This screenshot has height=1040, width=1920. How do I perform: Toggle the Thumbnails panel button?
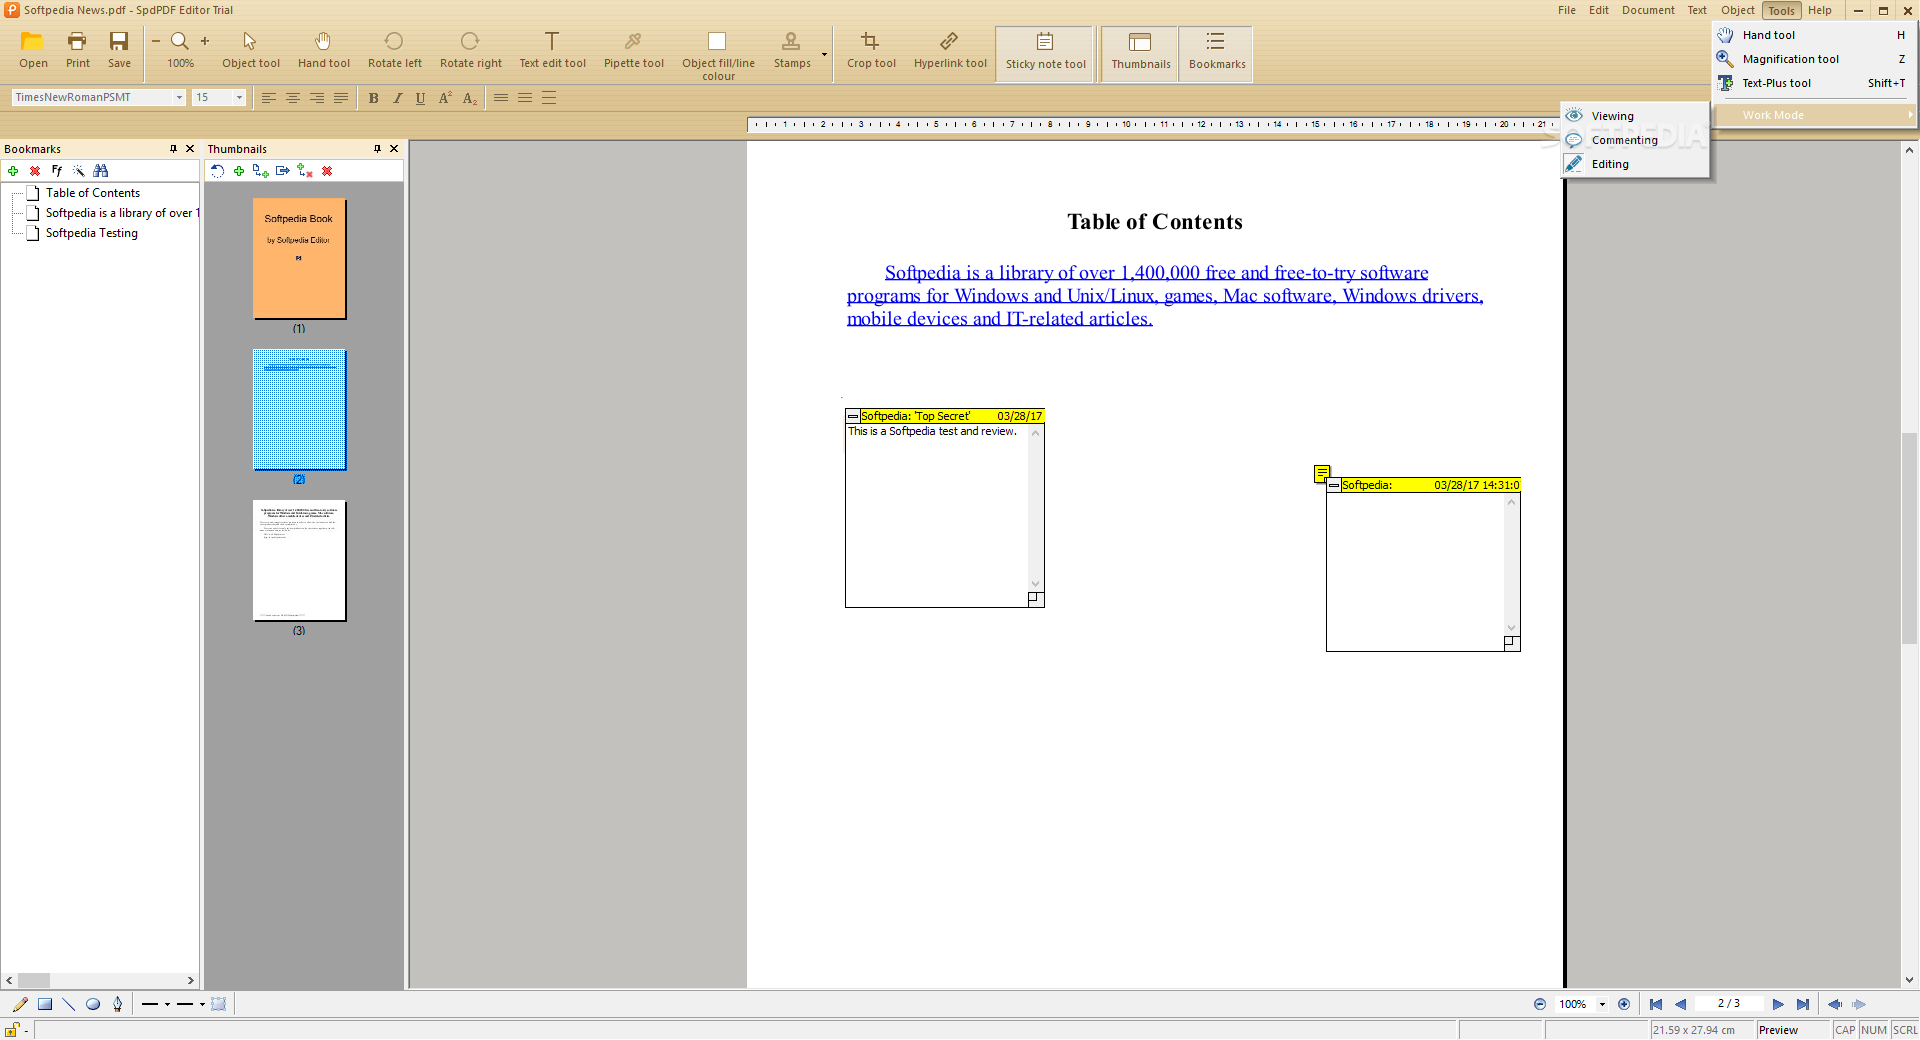point(1140,52)
